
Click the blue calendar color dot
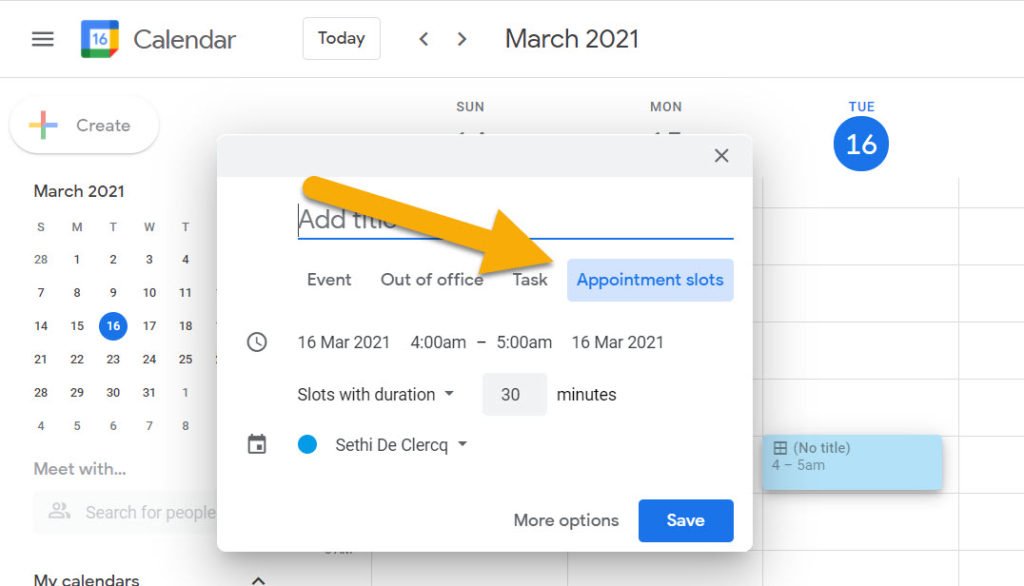(308, 445)
